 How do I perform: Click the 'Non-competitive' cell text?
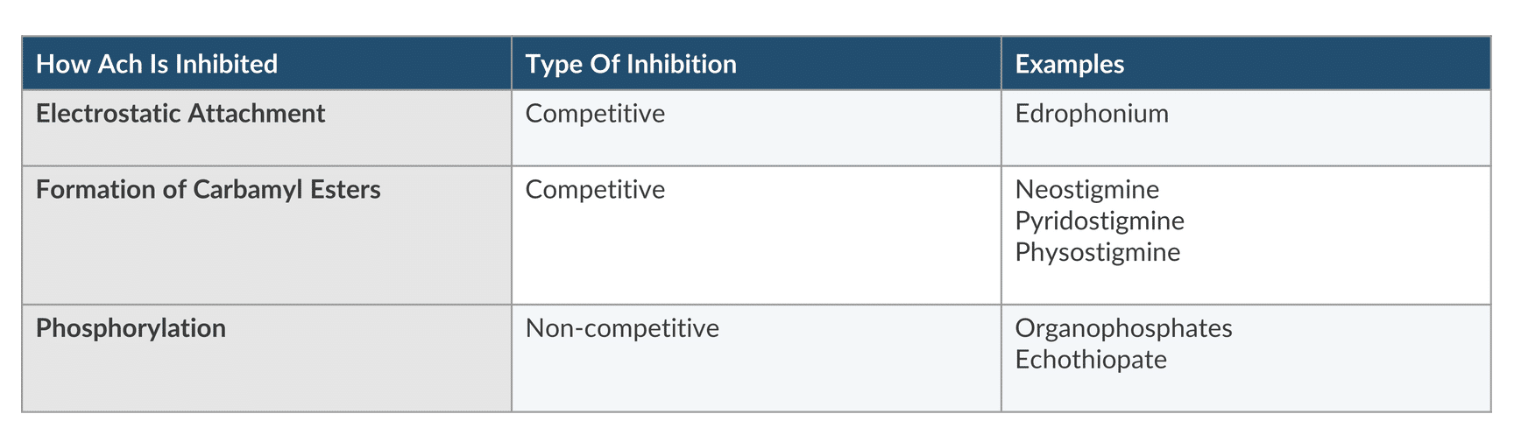point(622,329)
